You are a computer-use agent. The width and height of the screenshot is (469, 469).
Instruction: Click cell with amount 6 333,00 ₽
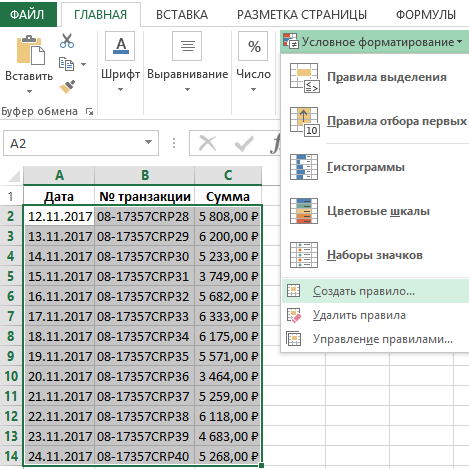point(228,316)
